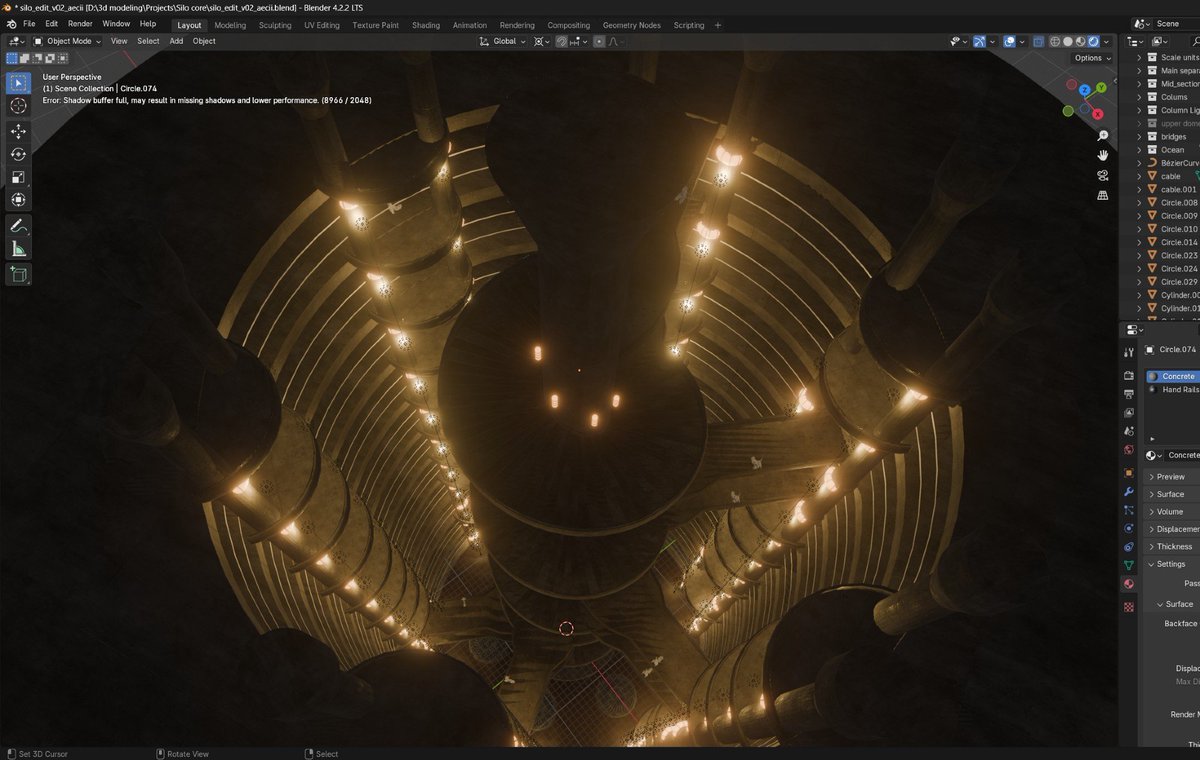1200x760 pixels.
Task: Switch to the Shading workspace tab
Action: click(426, 25)
